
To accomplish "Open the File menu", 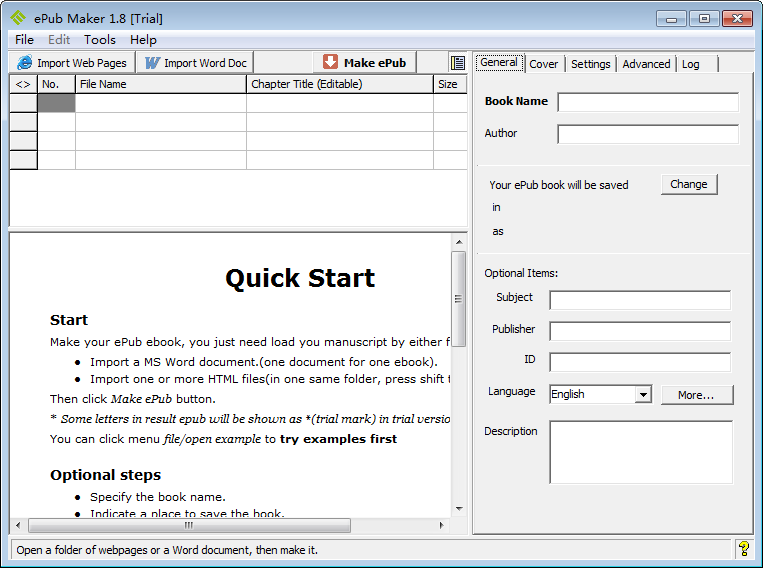I will (24, 40).
